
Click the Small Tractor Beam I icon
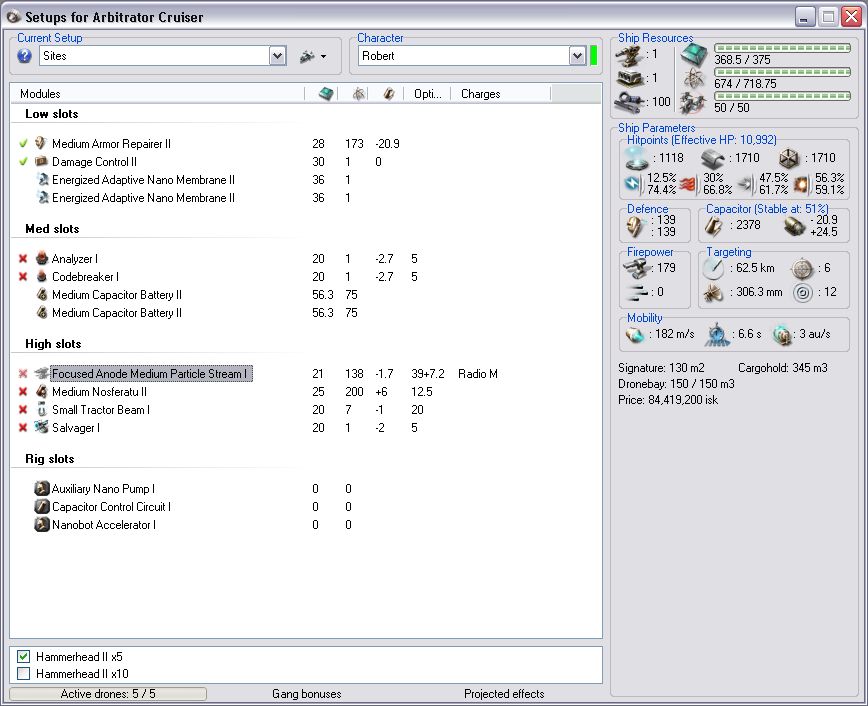click(x=42, y=410)
